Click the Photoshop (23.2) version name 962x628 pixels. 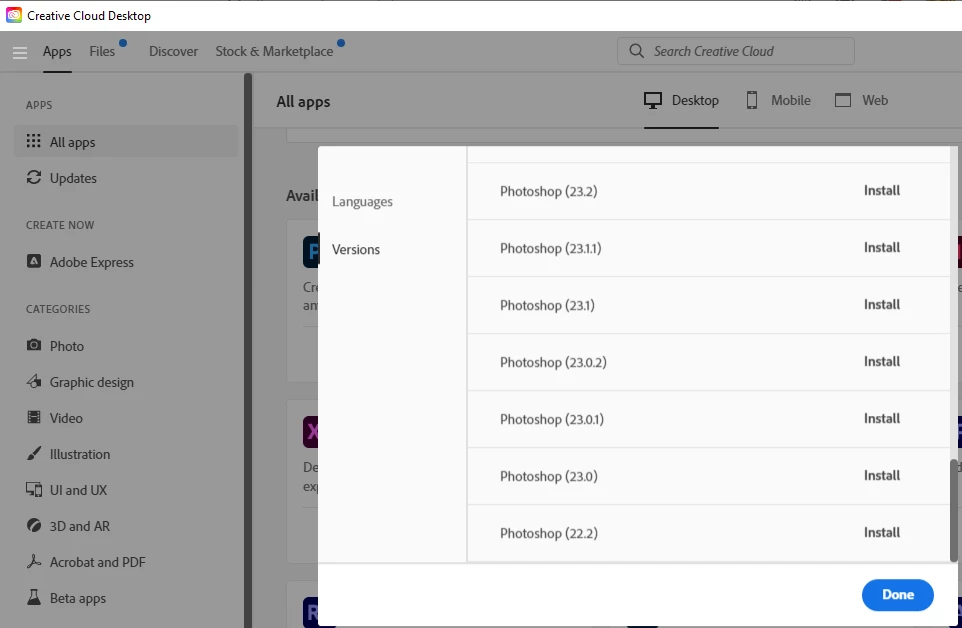pos(548,191)
